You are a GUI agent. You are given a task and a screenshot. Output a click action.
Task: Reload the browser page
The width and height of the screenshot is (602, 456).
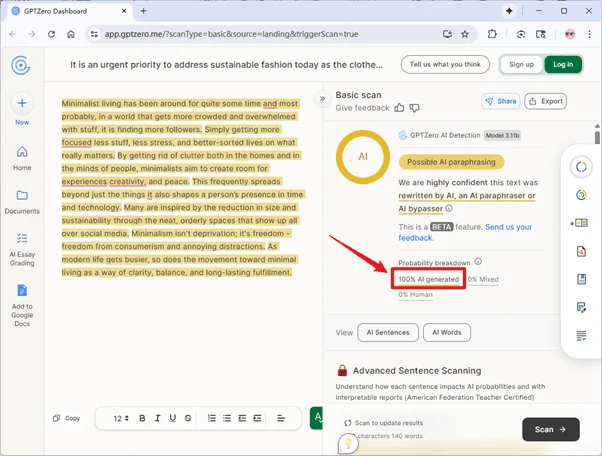(51, 34)
